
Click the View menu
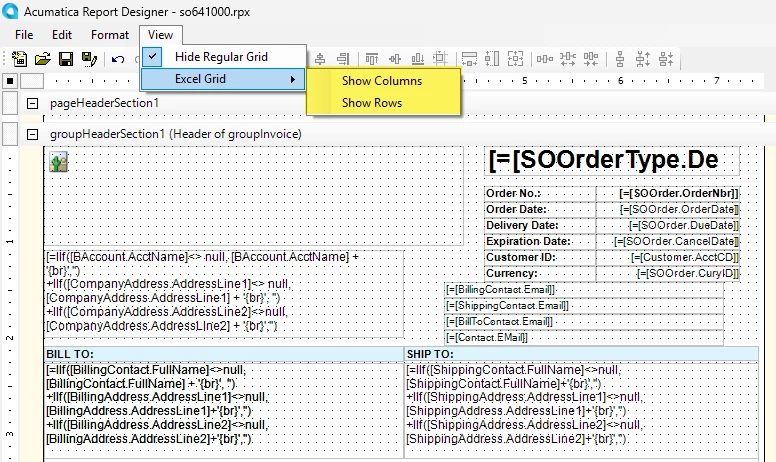[x=160, y=35]
